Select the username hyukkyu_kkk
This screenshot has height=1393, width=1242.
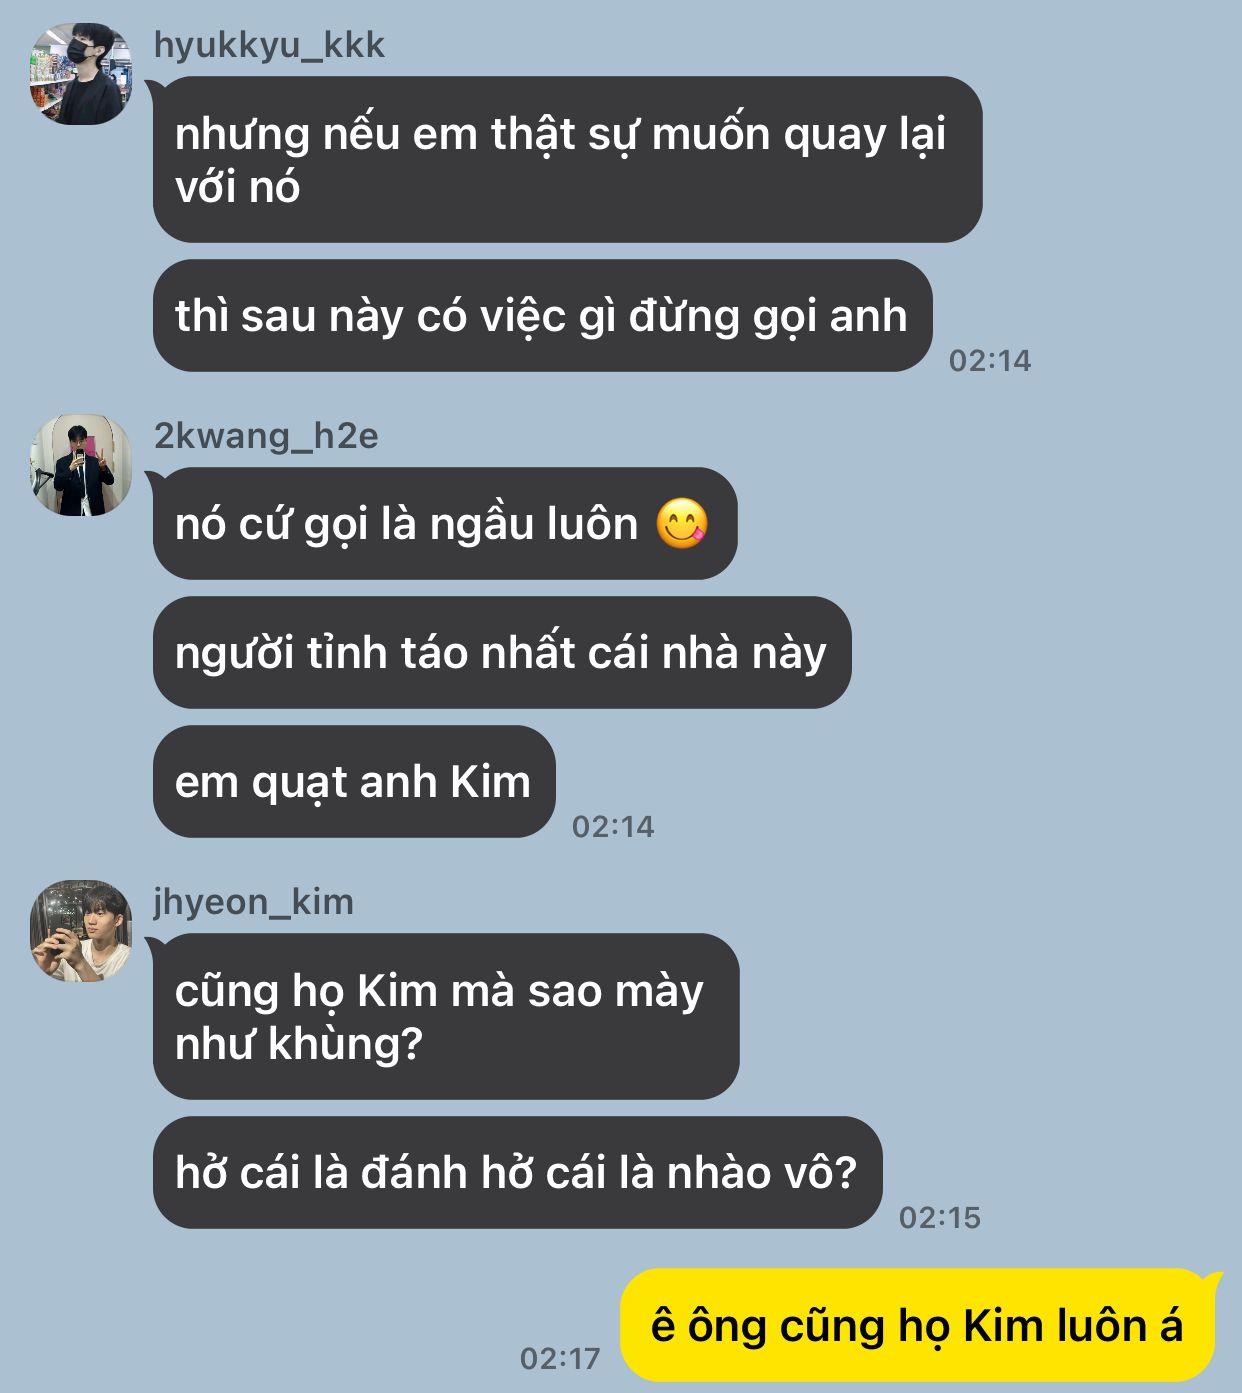[x=269, y=45]
